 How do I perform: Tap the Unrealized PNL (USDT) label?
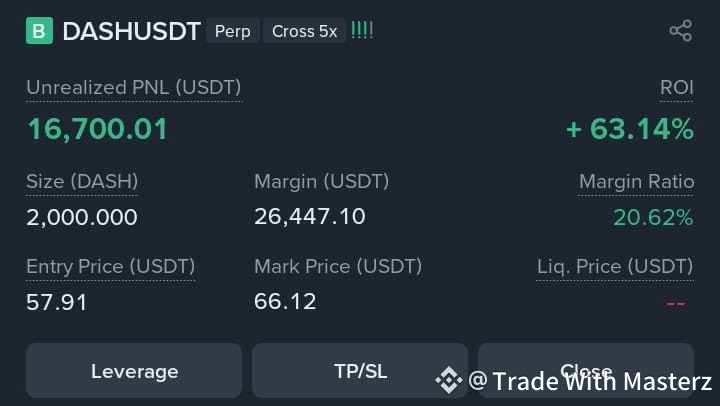click(134, 88)
